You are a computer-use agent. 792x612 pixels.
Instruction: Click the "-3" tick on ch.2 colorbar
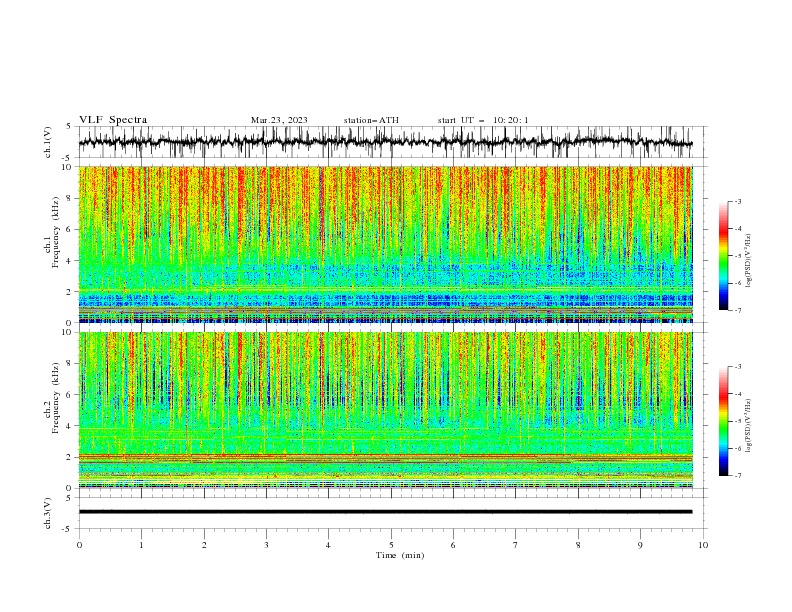(737, 367)
